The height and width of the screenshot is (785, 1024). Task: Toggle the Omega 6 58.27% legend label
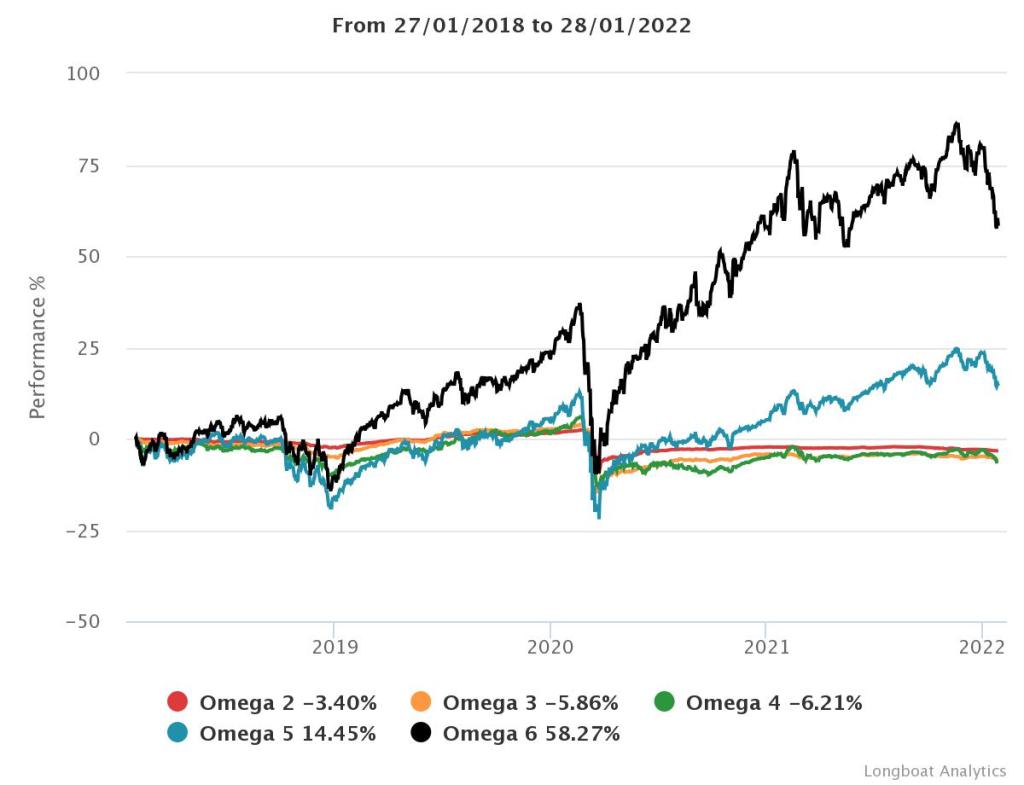pyautogui.click(x=531, y=734)
